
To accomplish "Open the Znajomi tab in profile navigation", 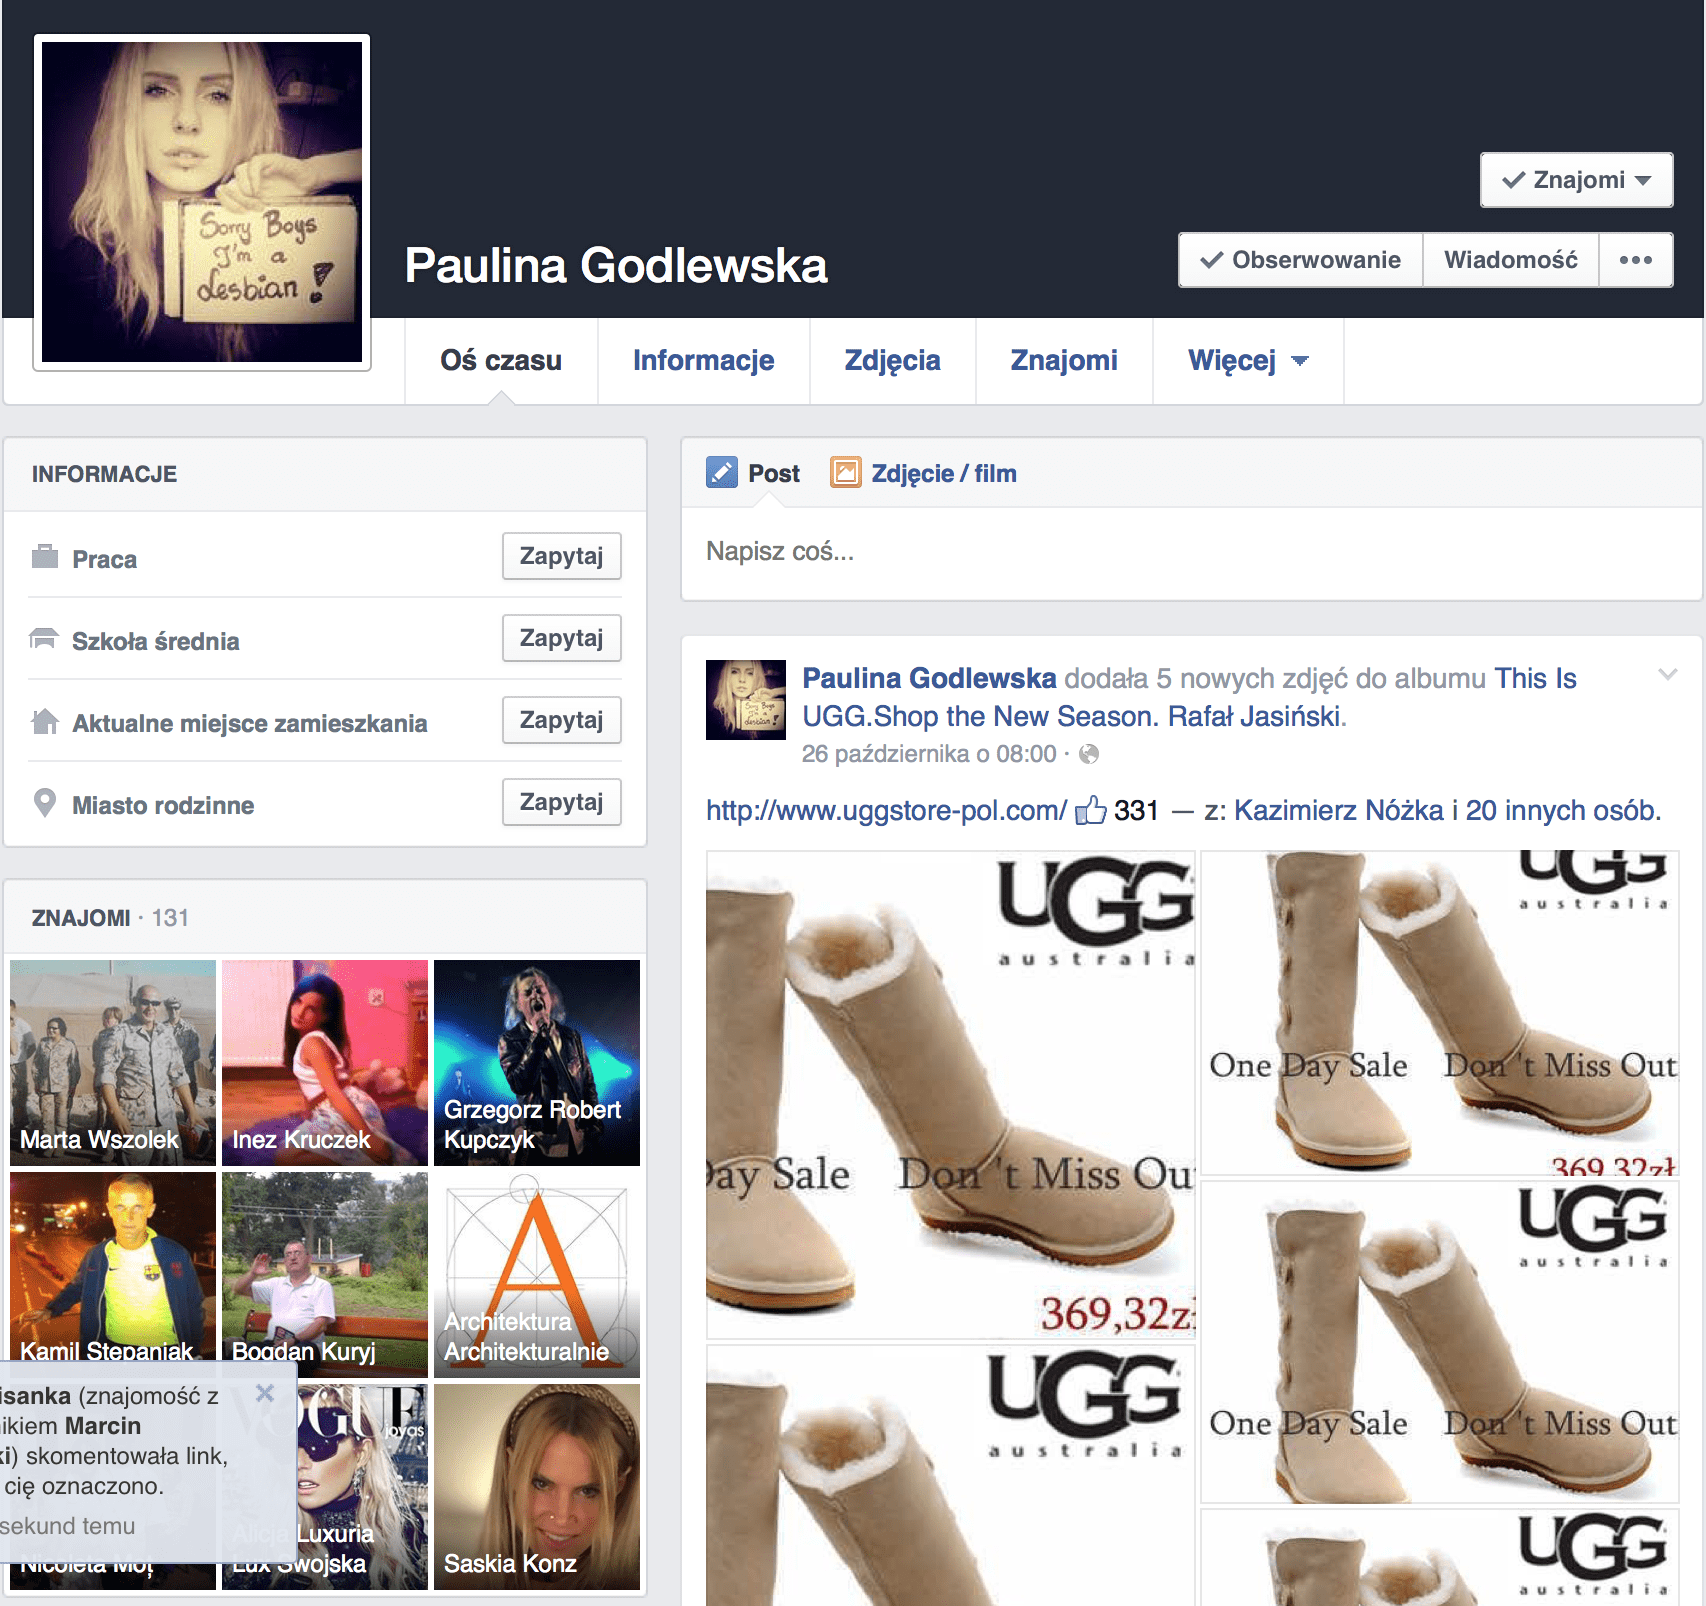I will [1064, 361].
